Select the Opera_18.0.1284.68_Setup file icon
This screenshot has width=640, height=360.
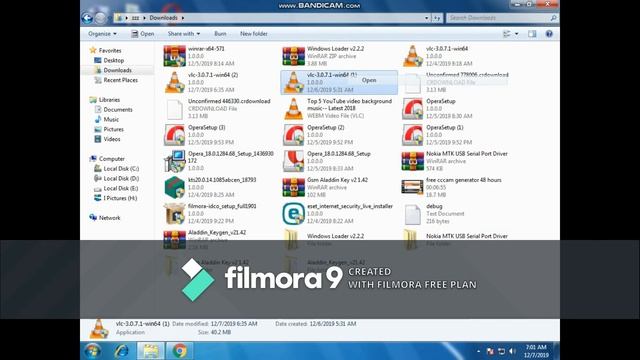point(293,161)
